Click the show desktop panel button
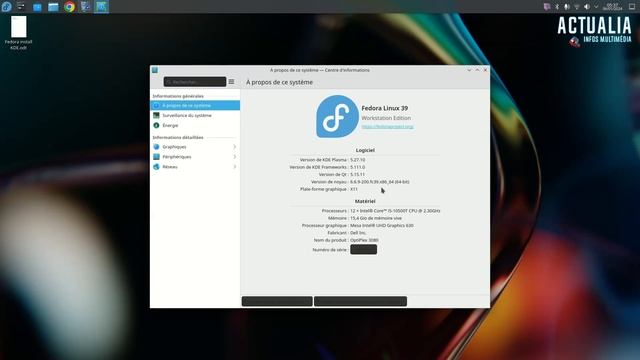This screenshot has width=640, height=360. [x=632, y=7]
